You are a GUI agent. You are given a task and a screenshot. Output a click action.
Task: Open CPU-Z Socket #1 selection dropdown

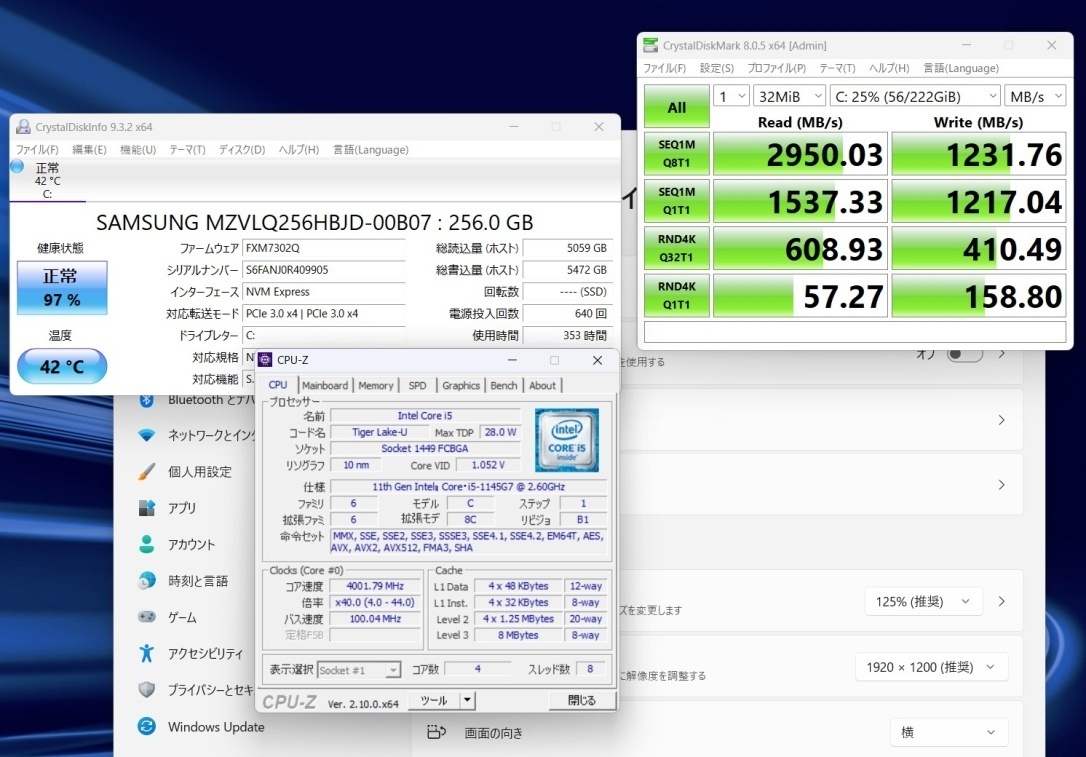(x=359, y=670)
